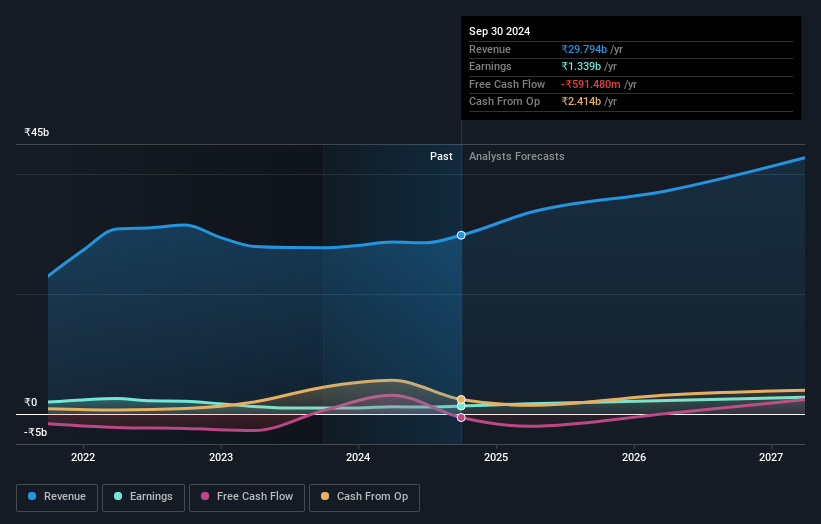Click the blue Revenue data point marker
The width and height of the screenshot is (821, 524).
(461, 236)
